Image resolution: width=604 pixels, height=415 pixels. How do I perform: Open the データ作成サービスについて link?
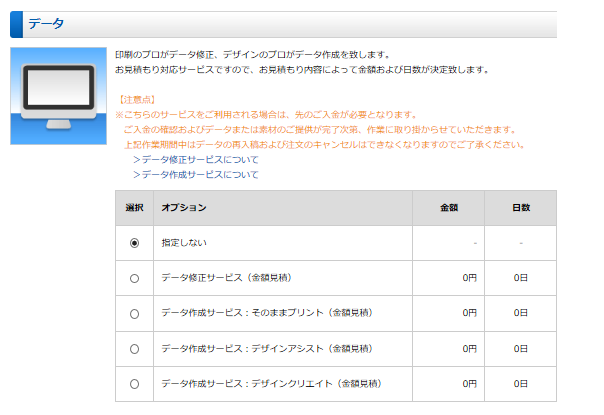[x=199, y=175]
